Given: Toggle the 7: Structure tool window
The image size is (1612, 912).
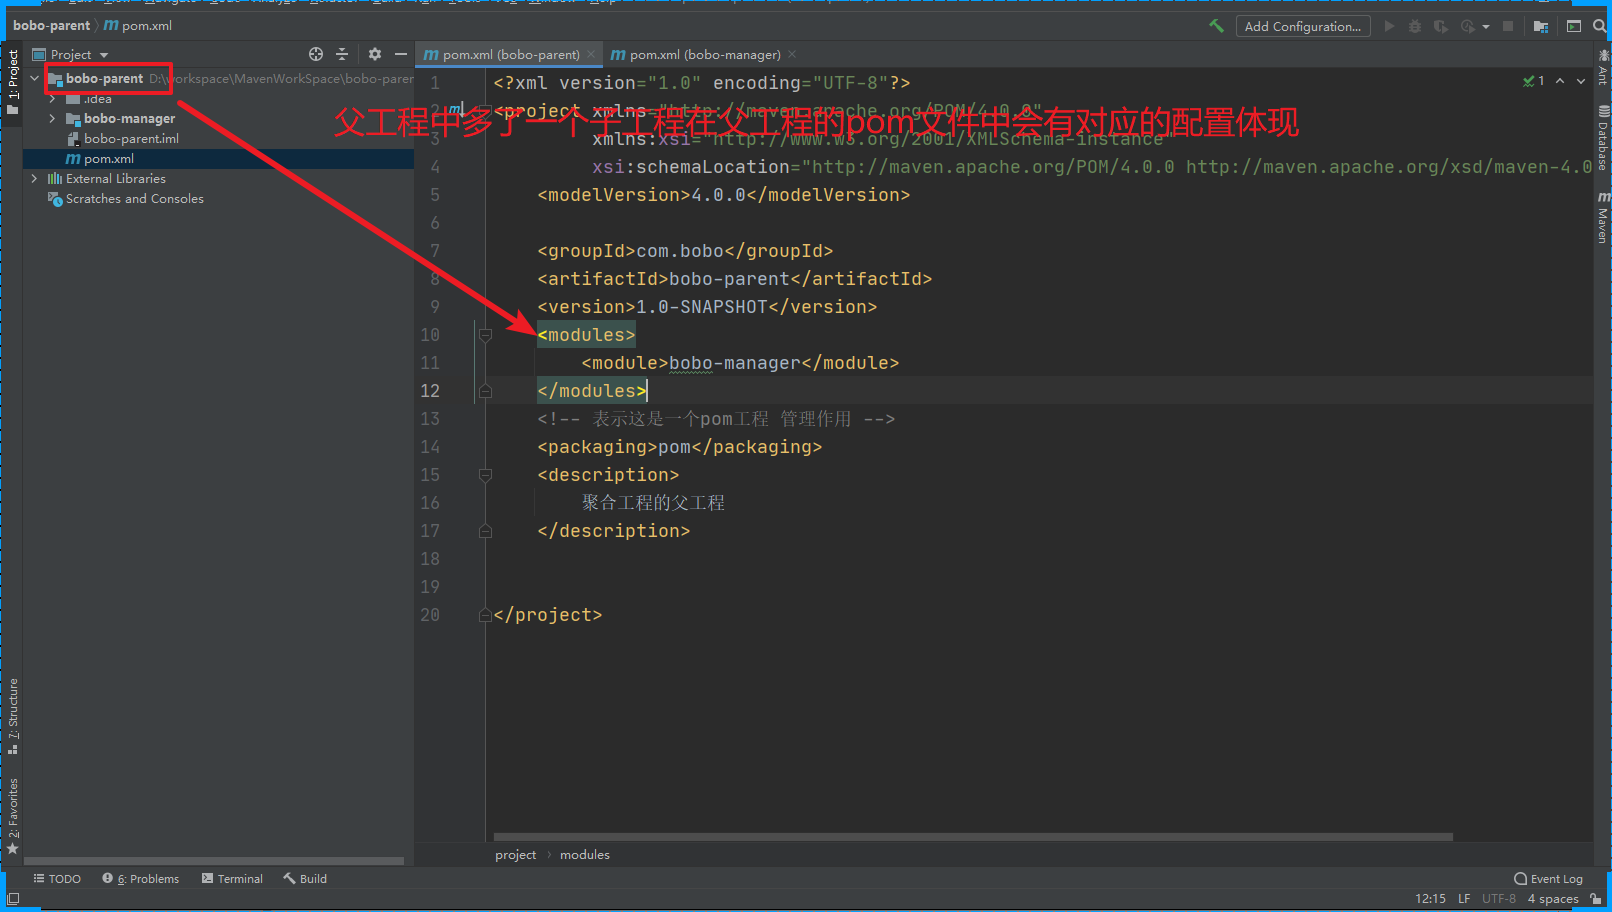Looking at the screenshot, I should click(x=13, y=716).
